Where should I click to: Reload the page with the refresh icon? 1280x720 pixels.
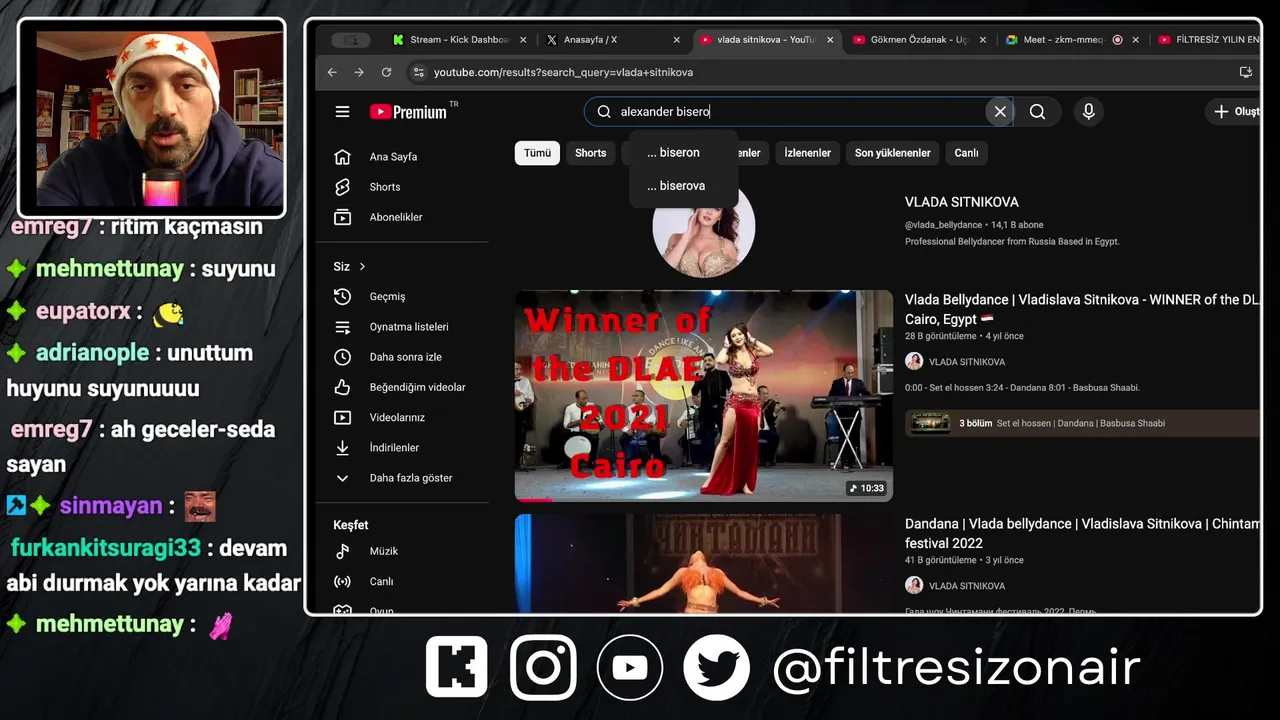(386, 72)
